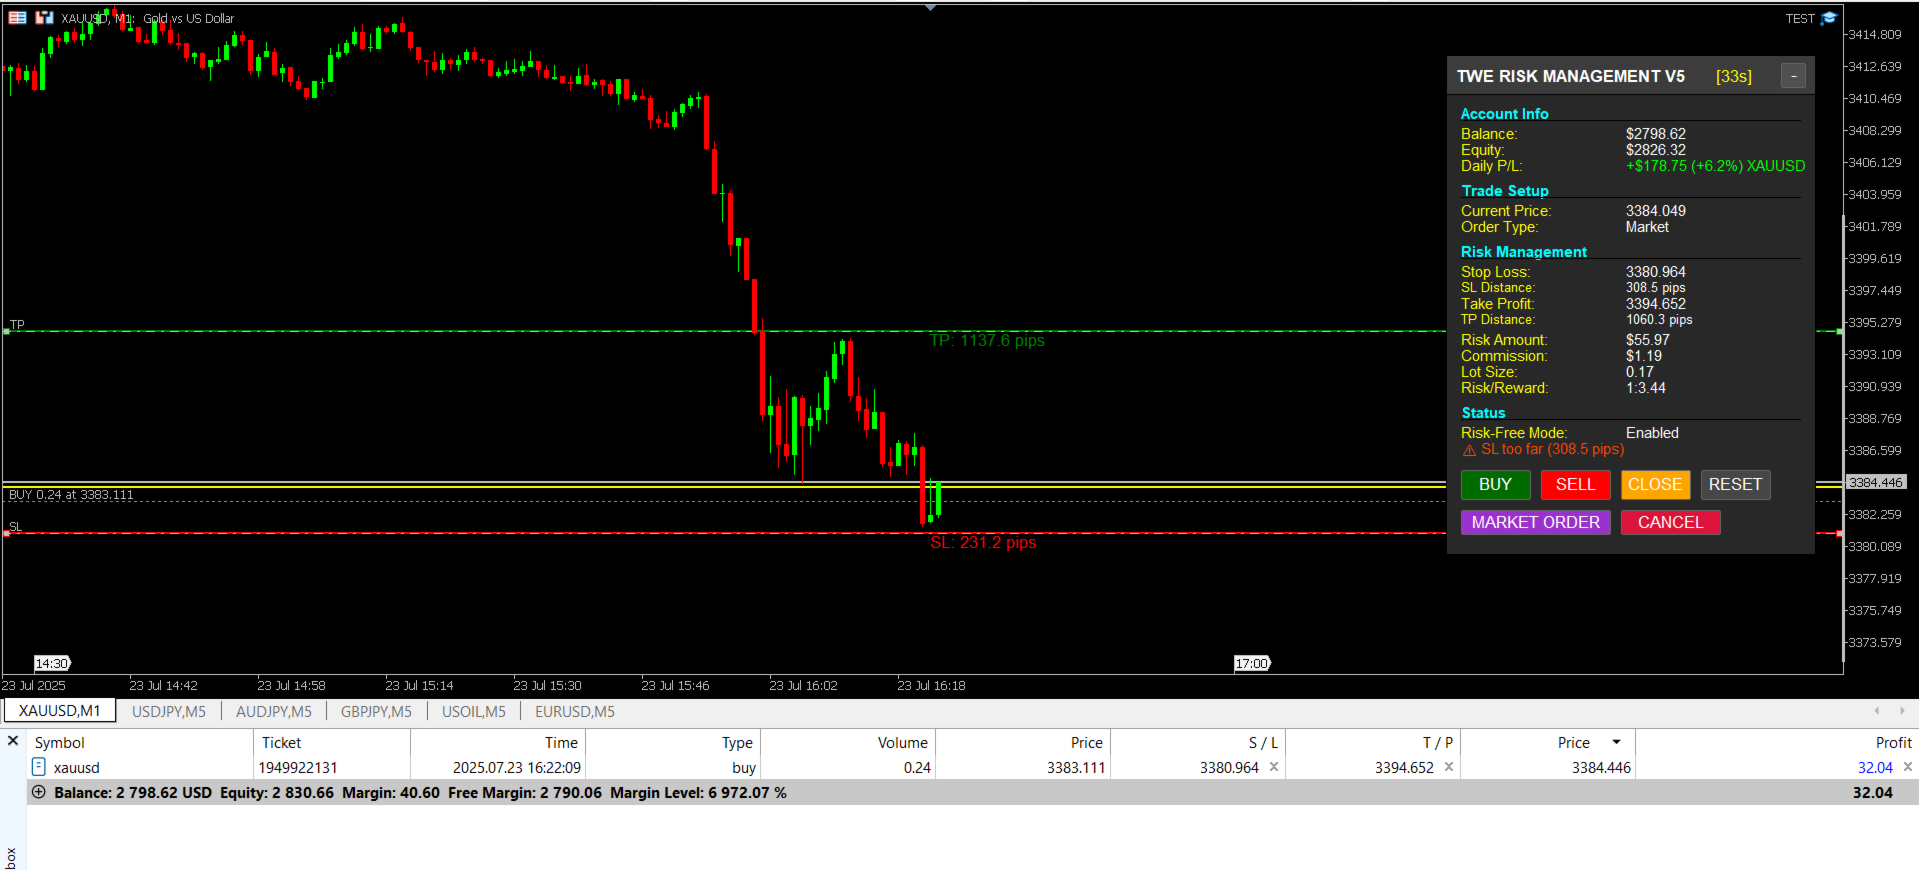
Task: Click the 17:00 time marker on the timeline
Action: click(1252, 663)
